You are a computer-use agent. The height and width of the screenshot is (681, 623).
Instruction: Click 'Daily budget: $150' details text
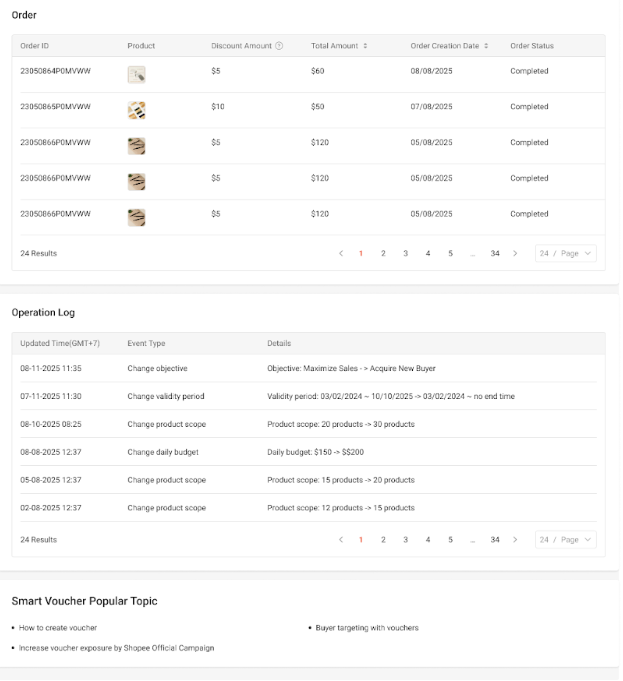point(315,452)
